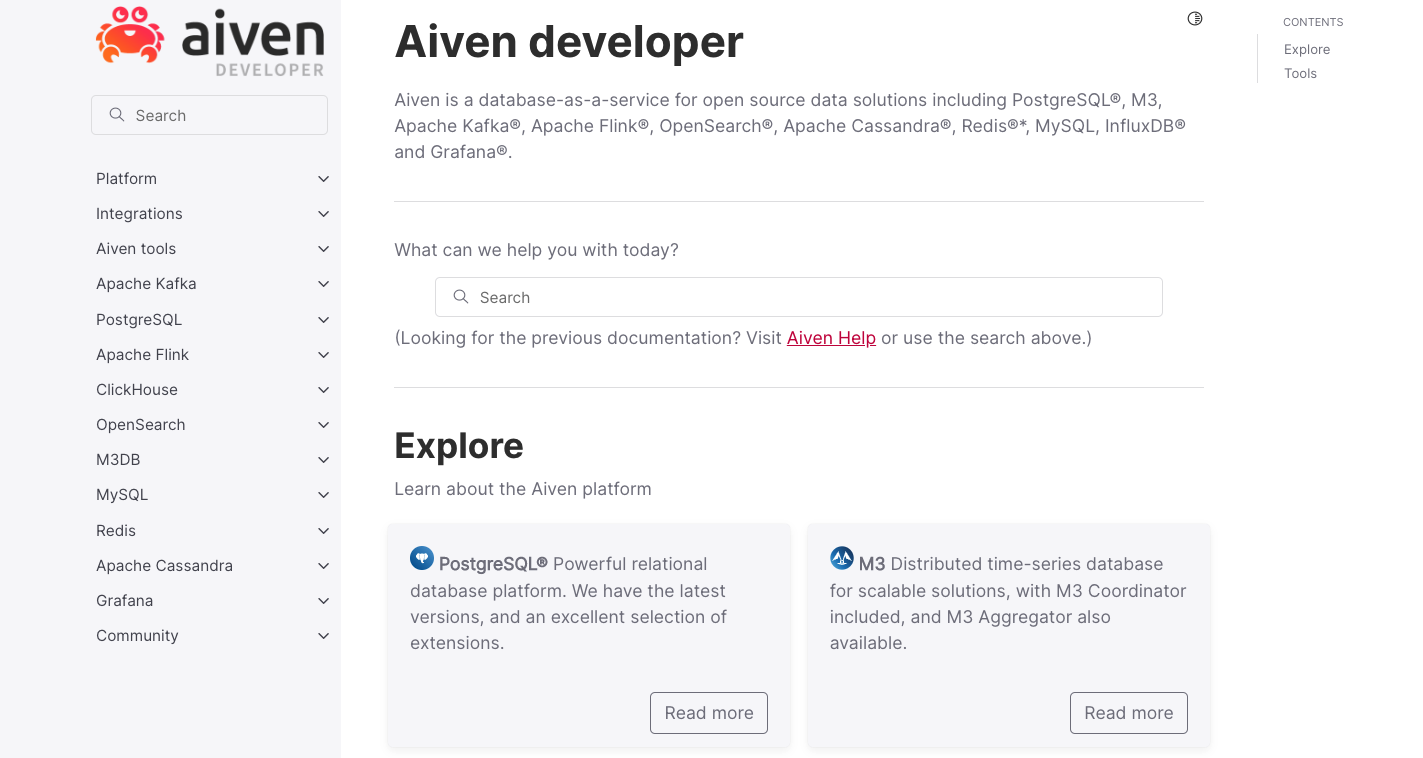The height and width of the screenshot is (758, 1423).
Task: Click the crab mascot above the search sidebar
Action: tap(128, 35)
